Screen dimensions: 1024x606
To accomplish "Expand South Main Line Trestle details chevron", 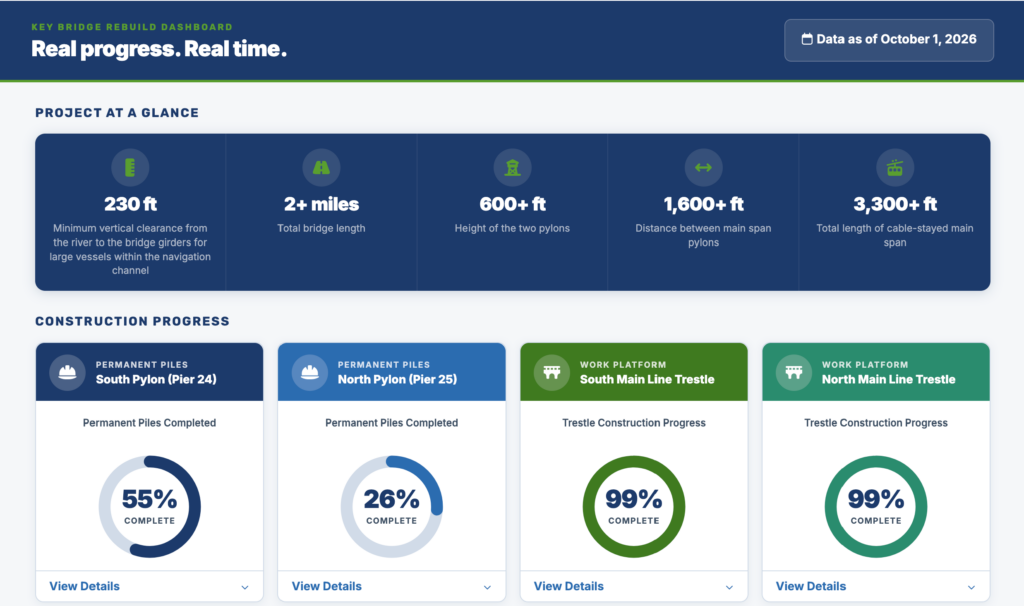I will pos(729,587).
